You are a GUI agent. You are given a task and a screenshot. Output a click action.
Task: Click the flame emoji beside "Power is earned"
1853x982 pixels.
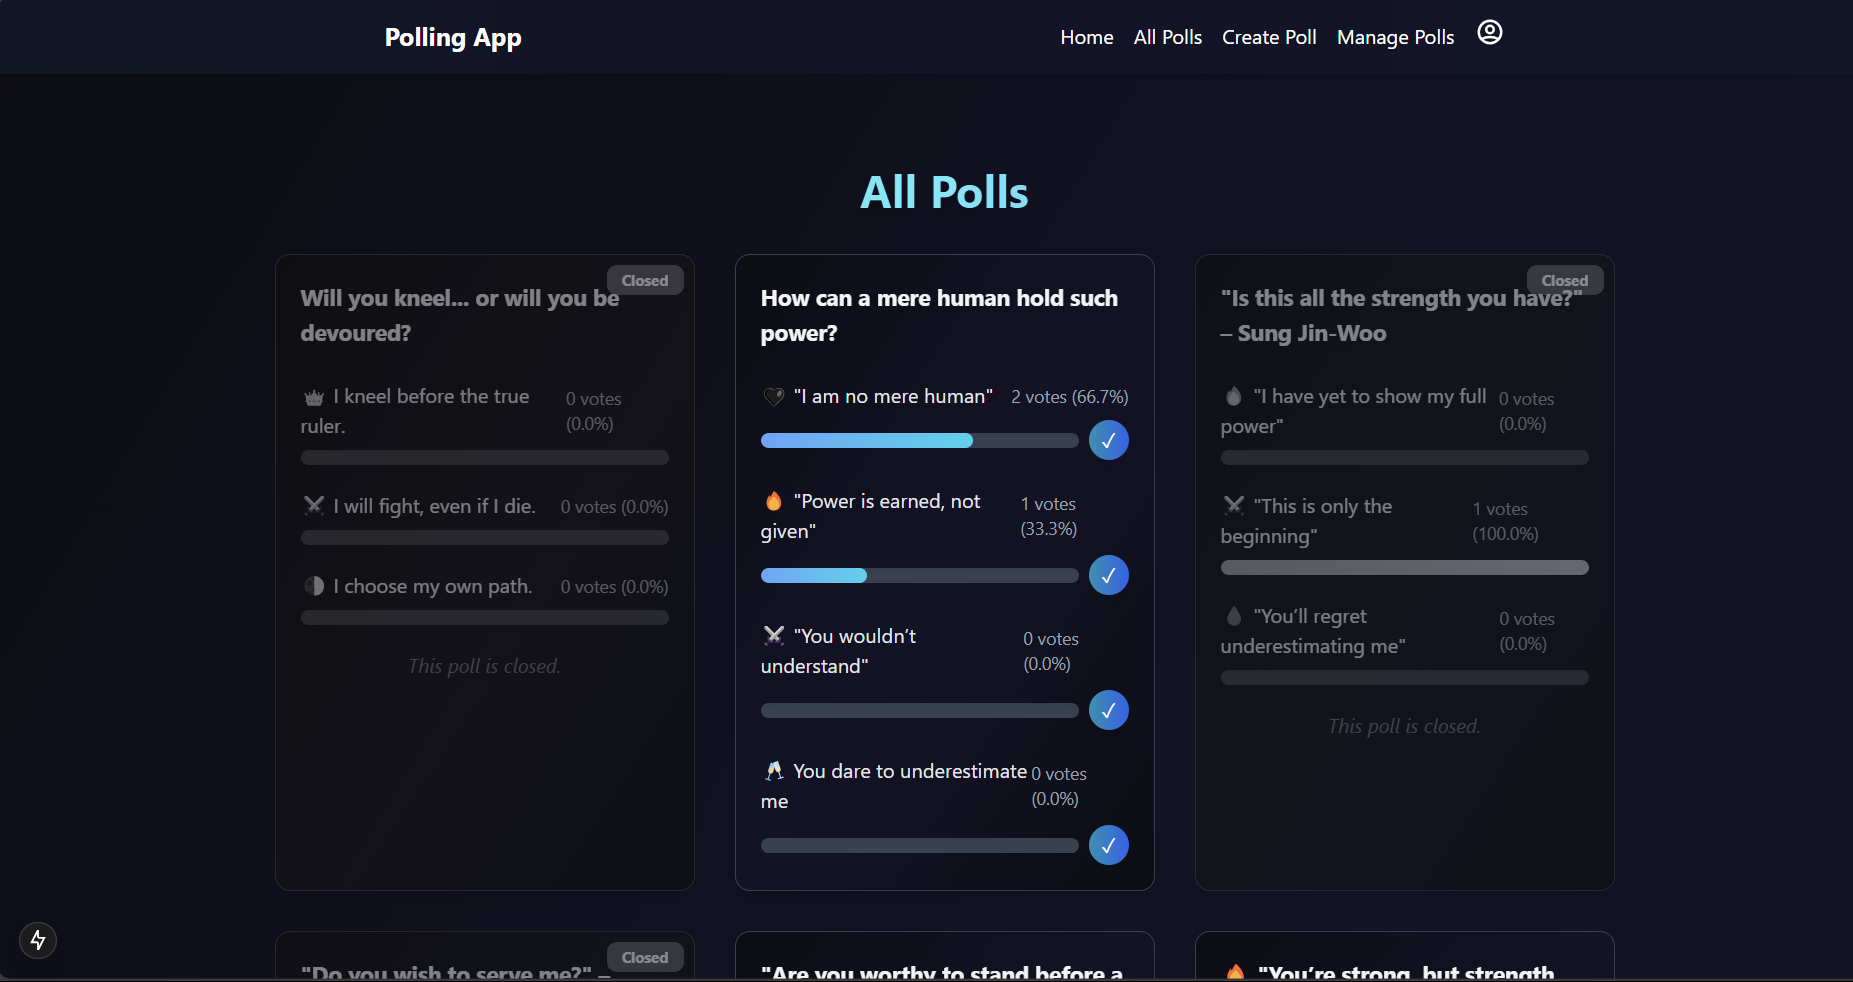pyautogui.click(x=774, y=501)
